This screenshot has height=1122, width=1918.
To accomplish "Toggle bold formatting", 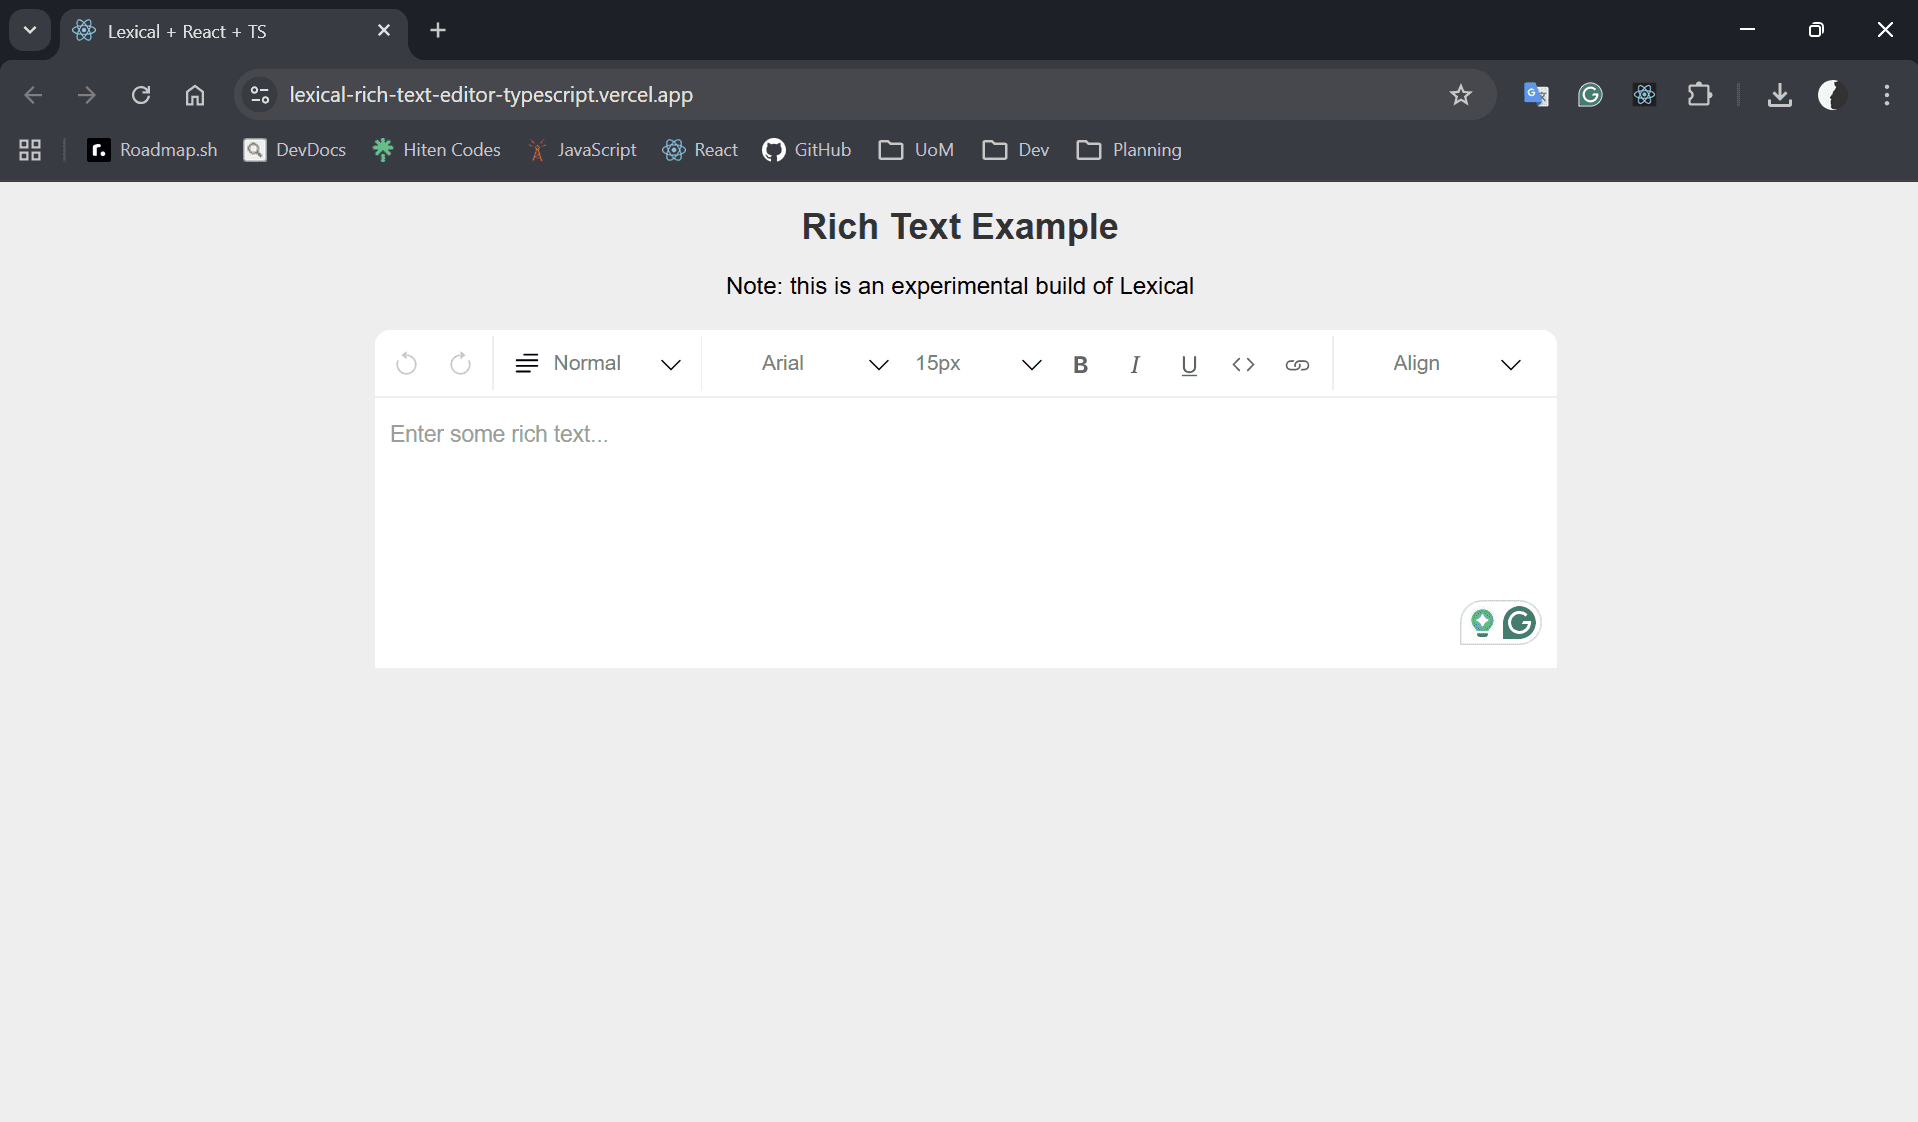I will 1080,365.
